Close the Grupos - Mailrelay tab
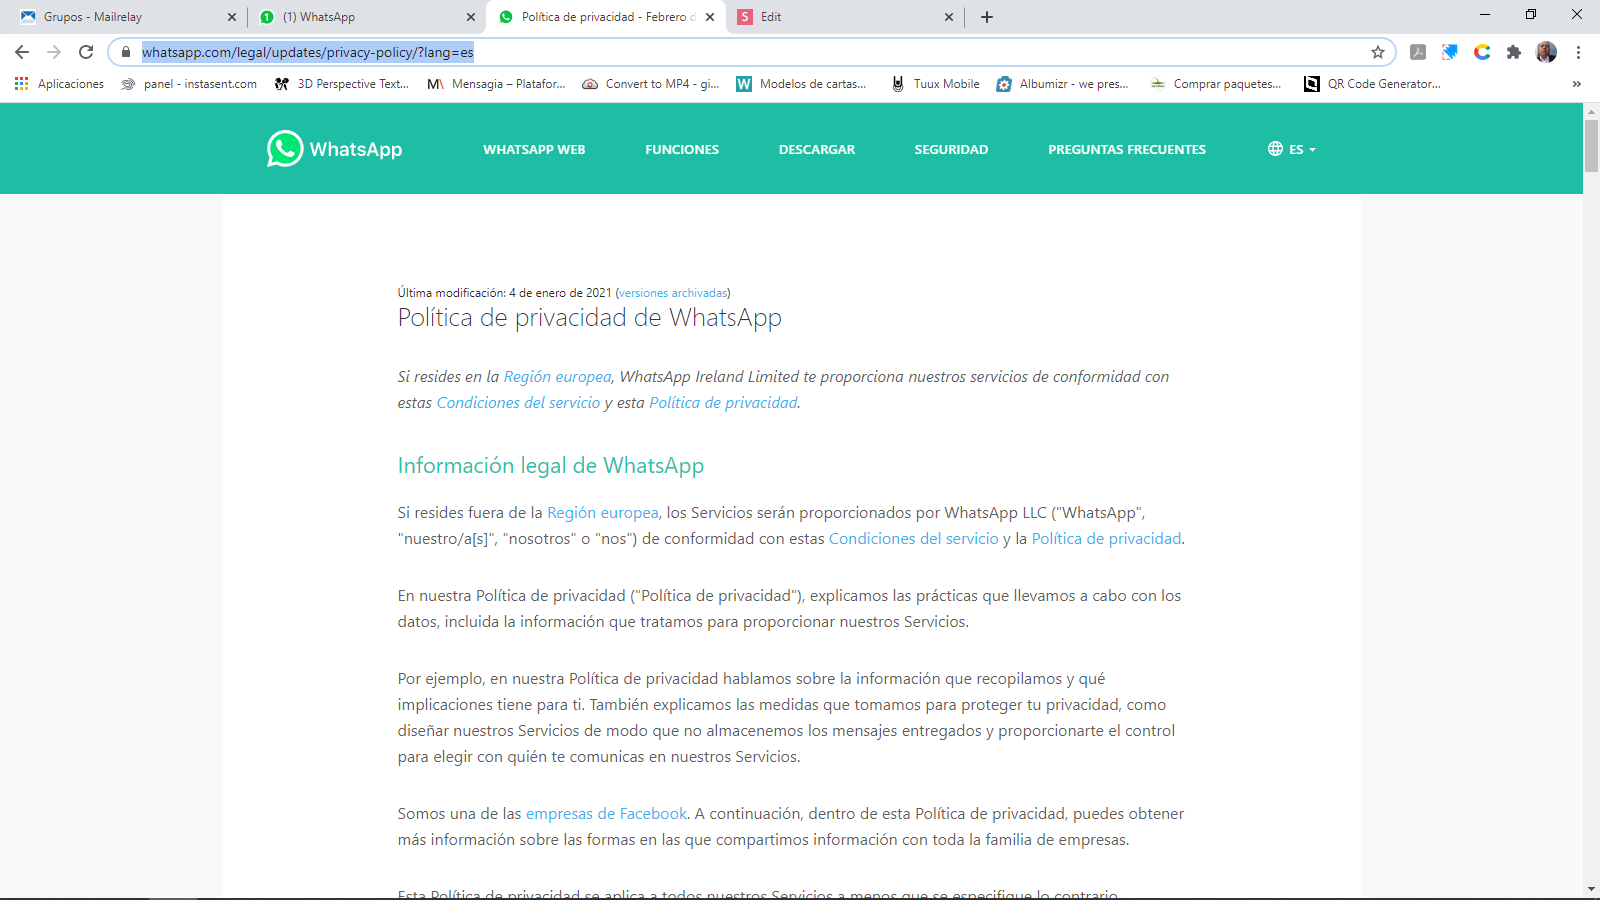 click(x=232, y=17)
